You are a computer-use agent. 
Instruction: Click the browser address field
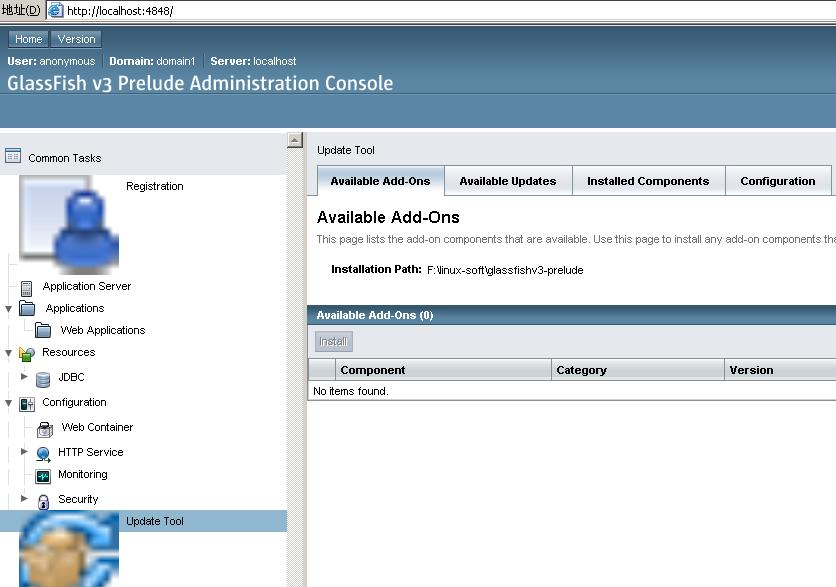(443, 11)
